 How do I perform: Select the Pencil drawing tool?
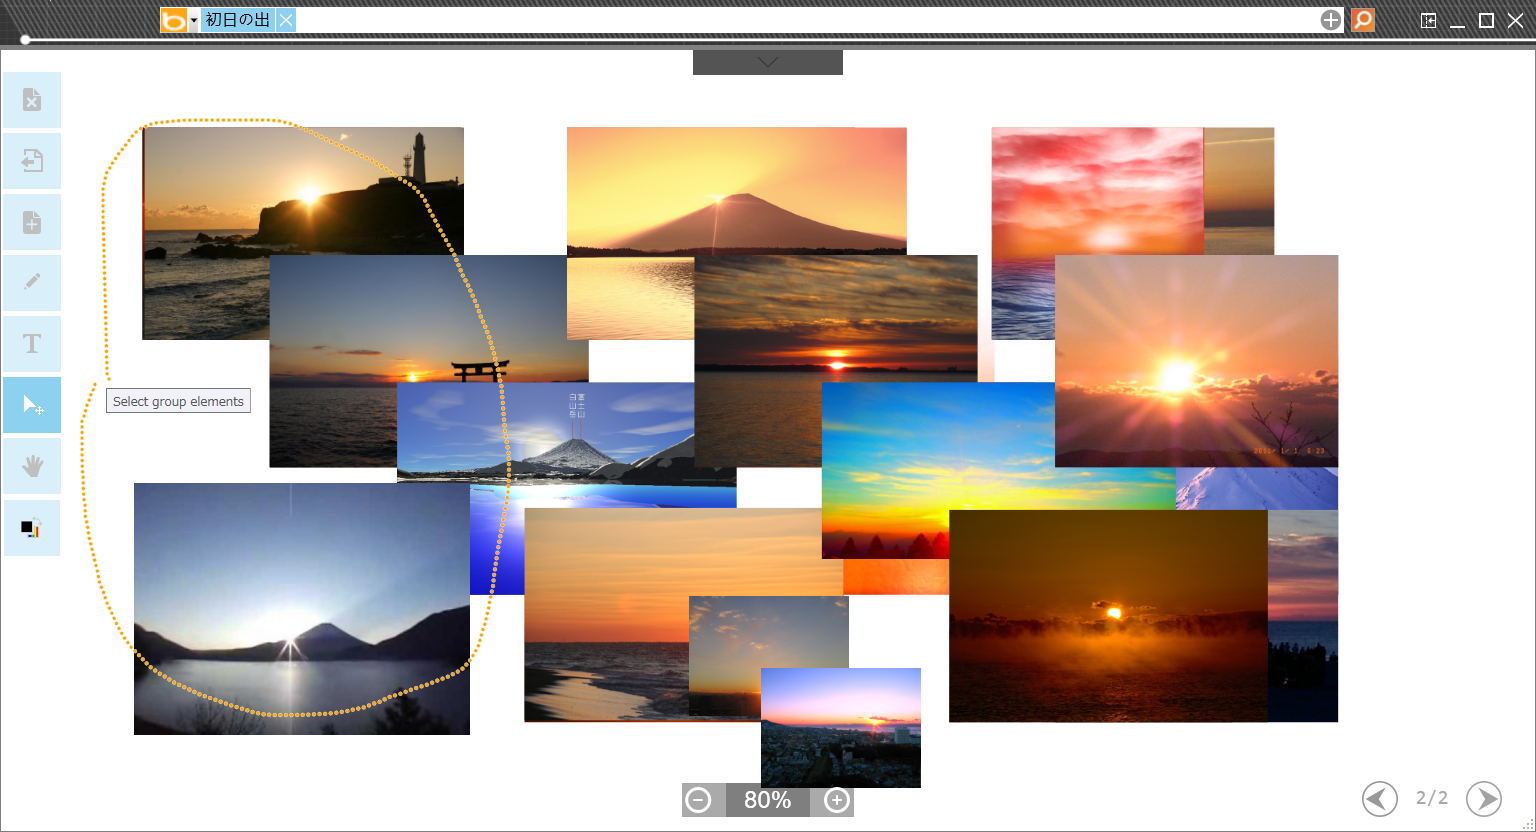coord(32,283)
